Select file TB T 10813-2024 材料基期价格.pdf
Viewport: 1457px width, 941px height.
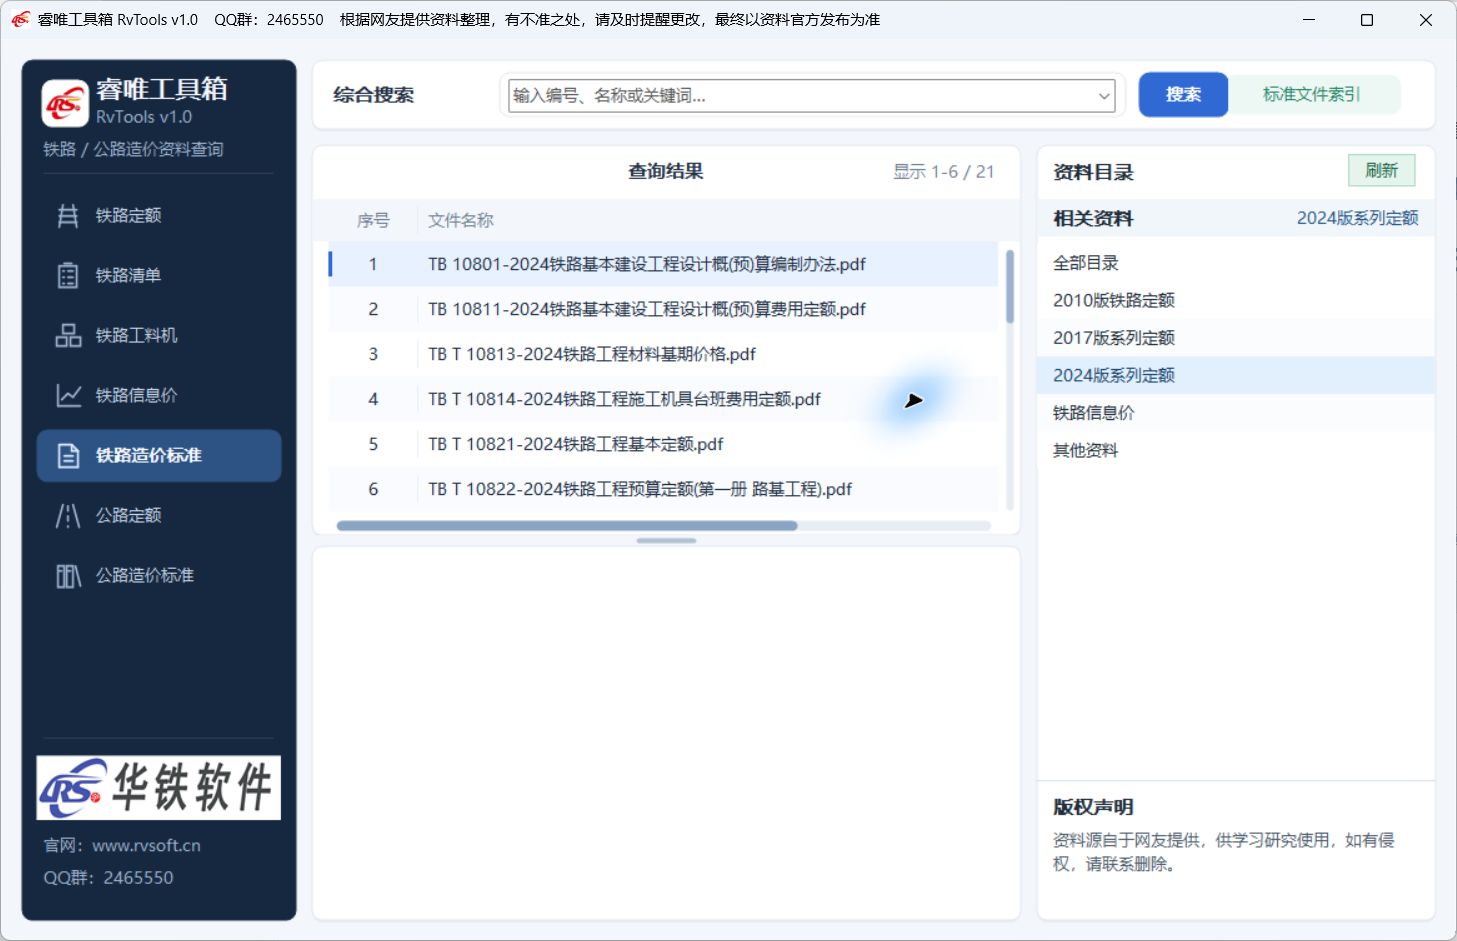(x=663, y=354)
